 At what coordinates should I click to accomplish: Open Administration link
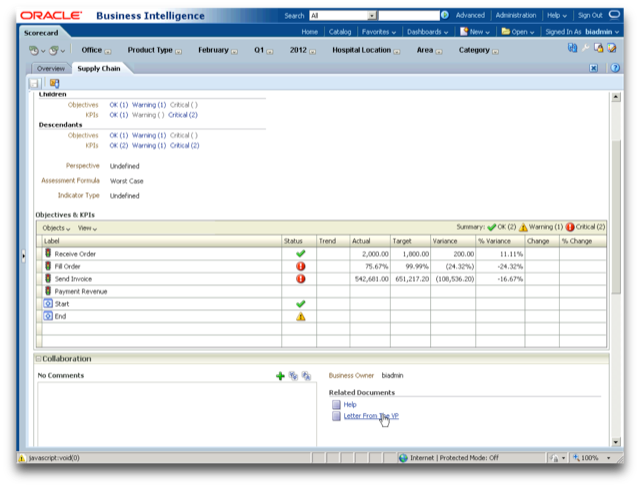pos(516,16)
